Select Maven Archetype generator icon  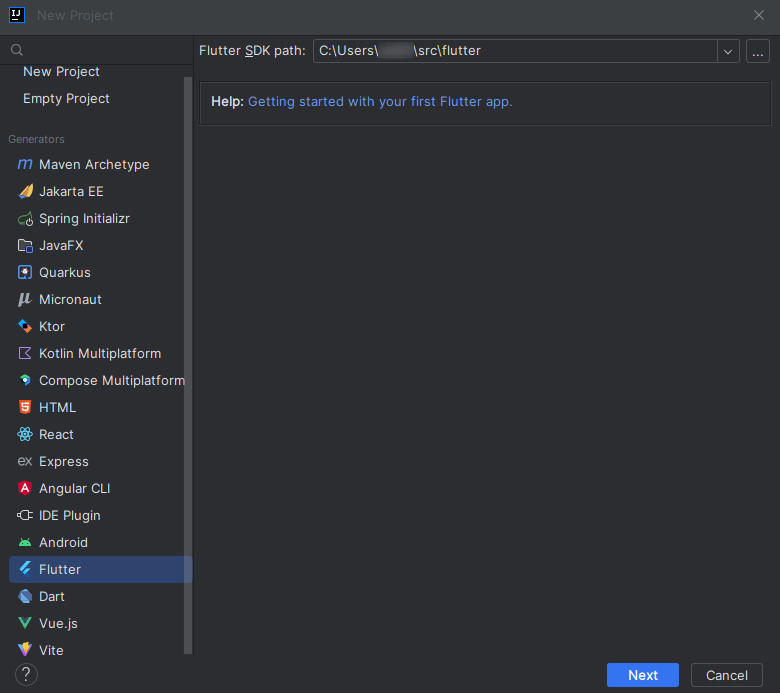(25, 164)
